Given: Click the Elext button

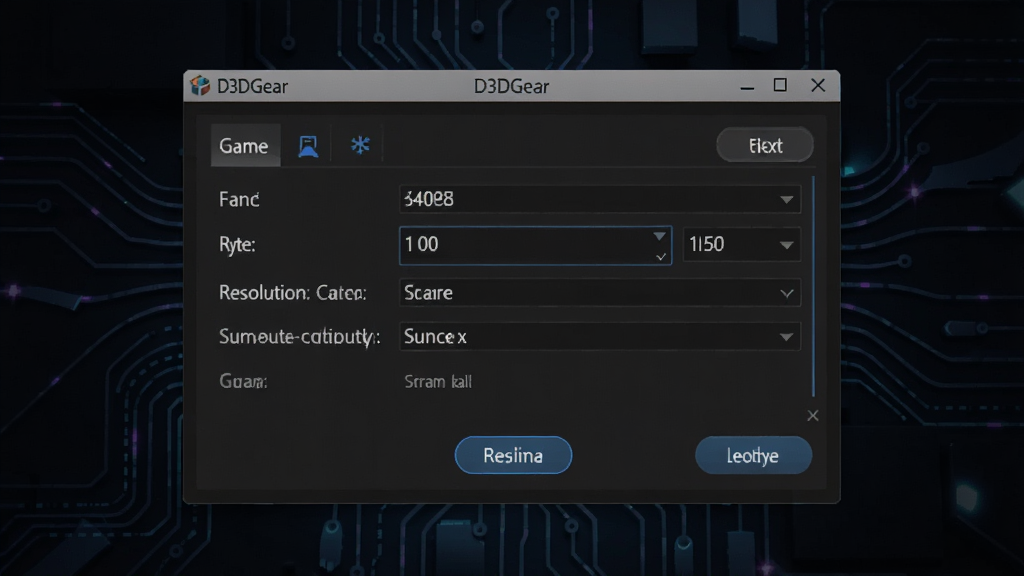Looking at the screenshot, I should point(765,145).
